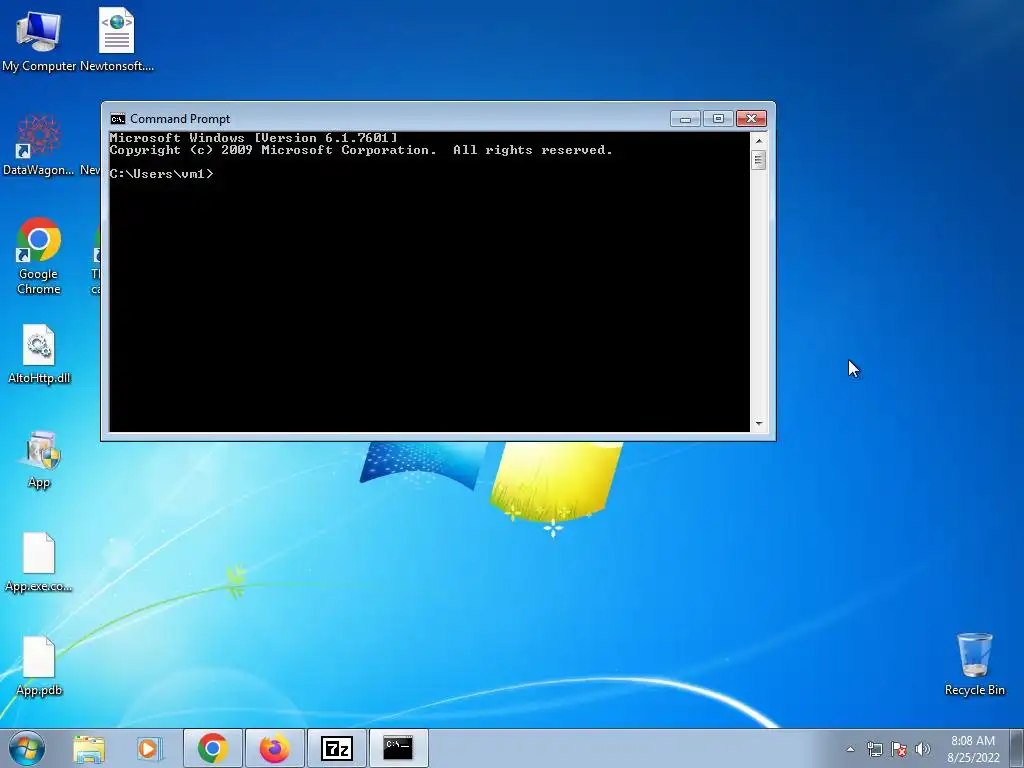Select the App.exe.co... file on the desktop
Screen dimensions: 1024x768
pos(39,562)
